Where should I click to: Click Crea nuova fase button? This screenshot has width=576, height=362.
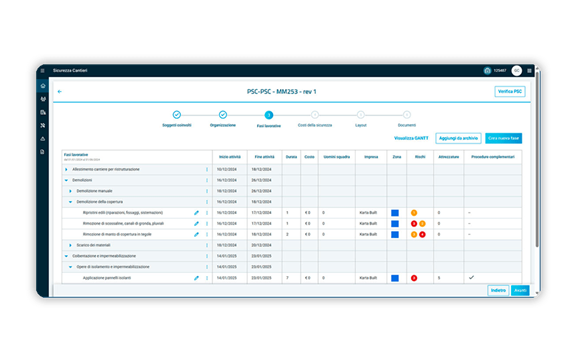click(503, 138)
